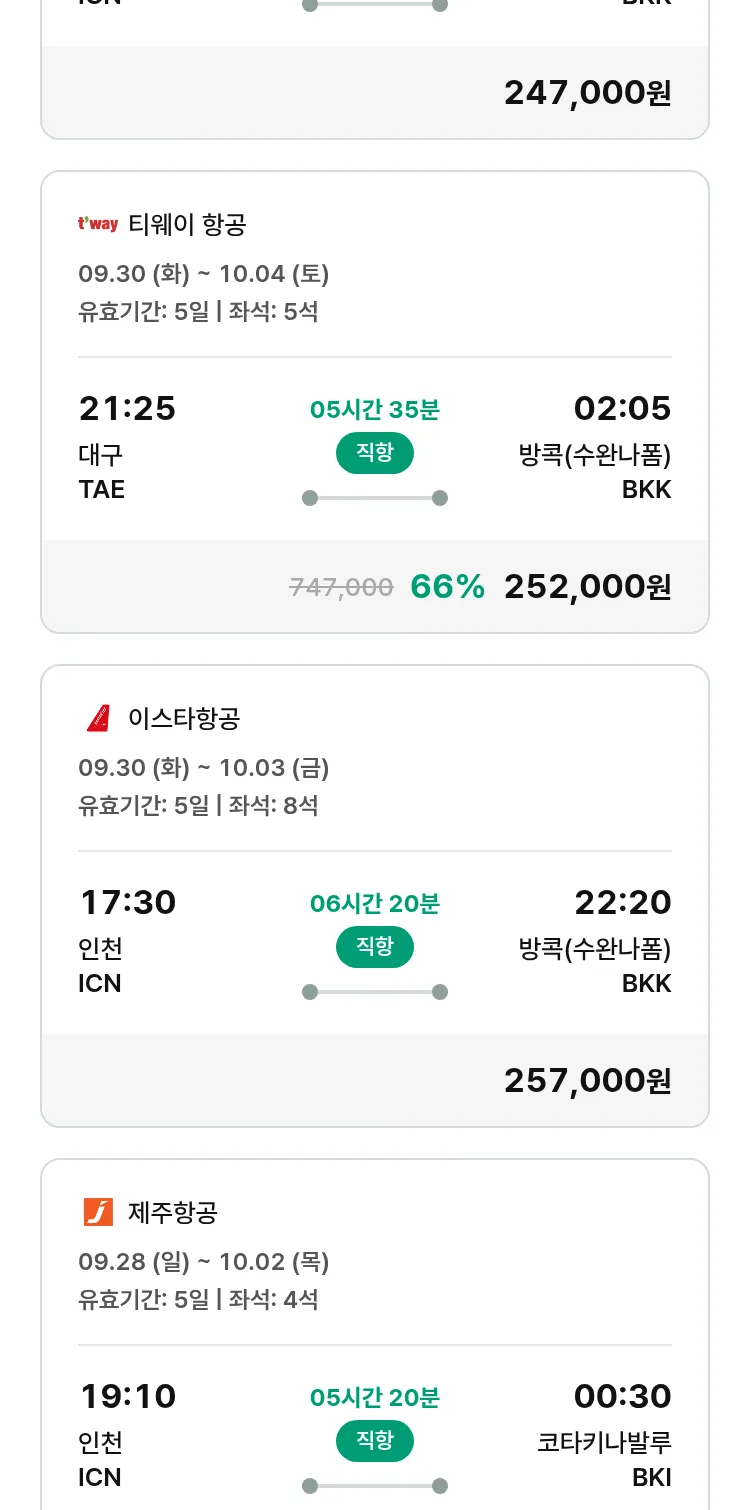Select the 257,000원 Eastar fare
Screen dimensions: 750x1510
(587, 1081)
